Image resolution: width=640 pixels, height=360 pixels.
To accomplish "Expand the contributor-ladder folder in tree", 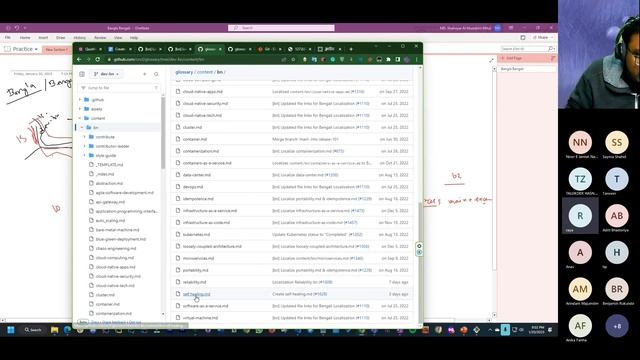I will (x=84, y=146).
